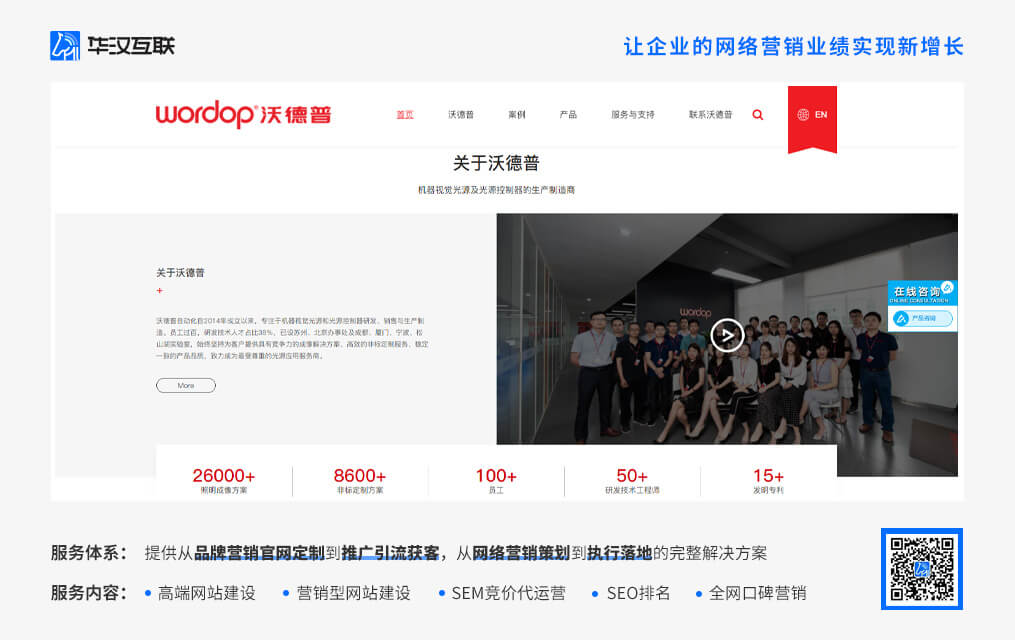Open the 在线咨询 online consultation widget

click(922, 292)
